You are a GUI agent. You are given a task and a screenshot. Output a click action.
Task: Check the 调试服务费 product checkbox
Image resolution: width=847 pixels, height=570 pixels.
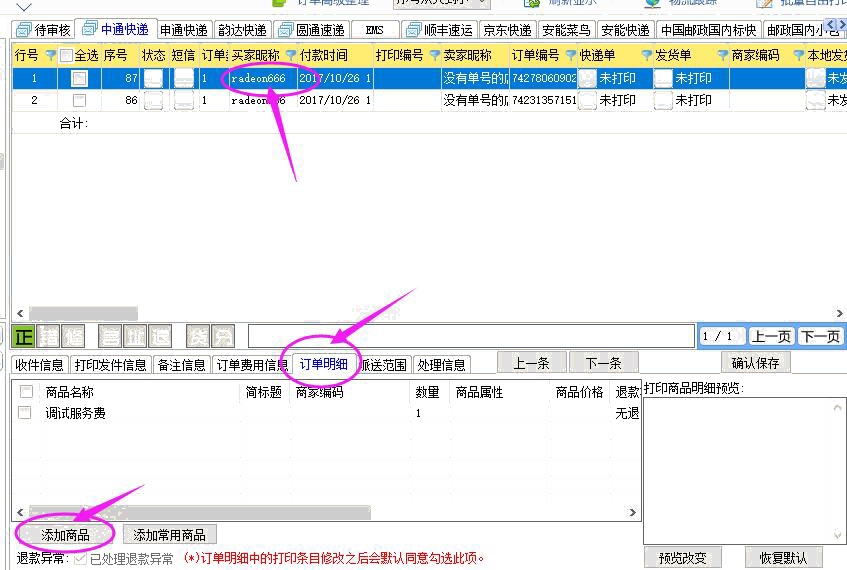click(25, 413)
